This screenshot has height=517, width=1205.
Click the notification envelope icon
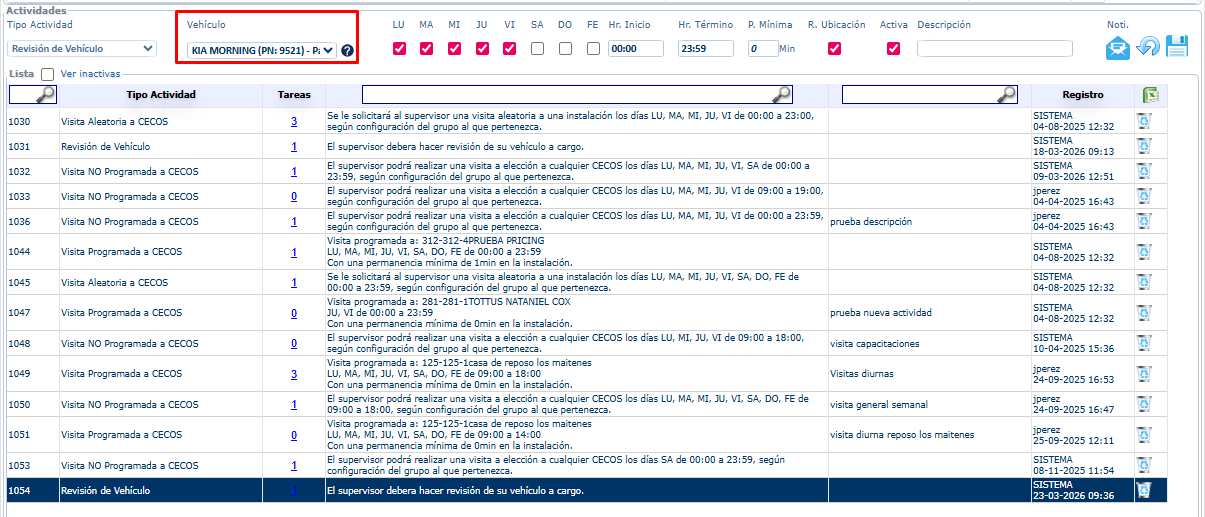[x=1117, y=47]
